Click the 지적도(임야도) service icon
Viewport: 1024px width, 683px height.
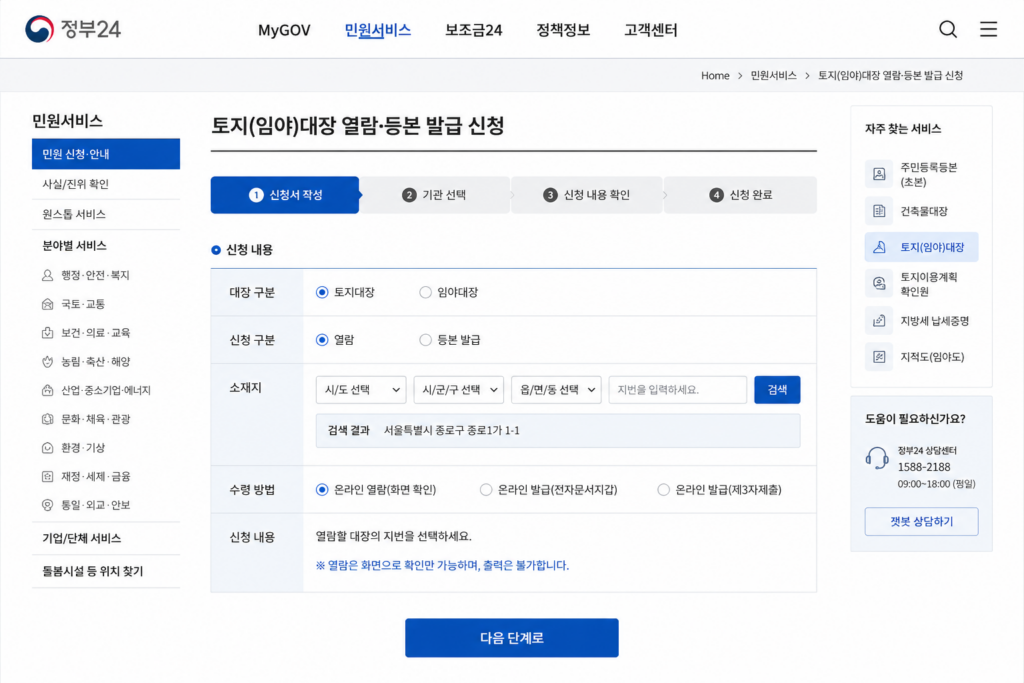[x=879, y=357]
